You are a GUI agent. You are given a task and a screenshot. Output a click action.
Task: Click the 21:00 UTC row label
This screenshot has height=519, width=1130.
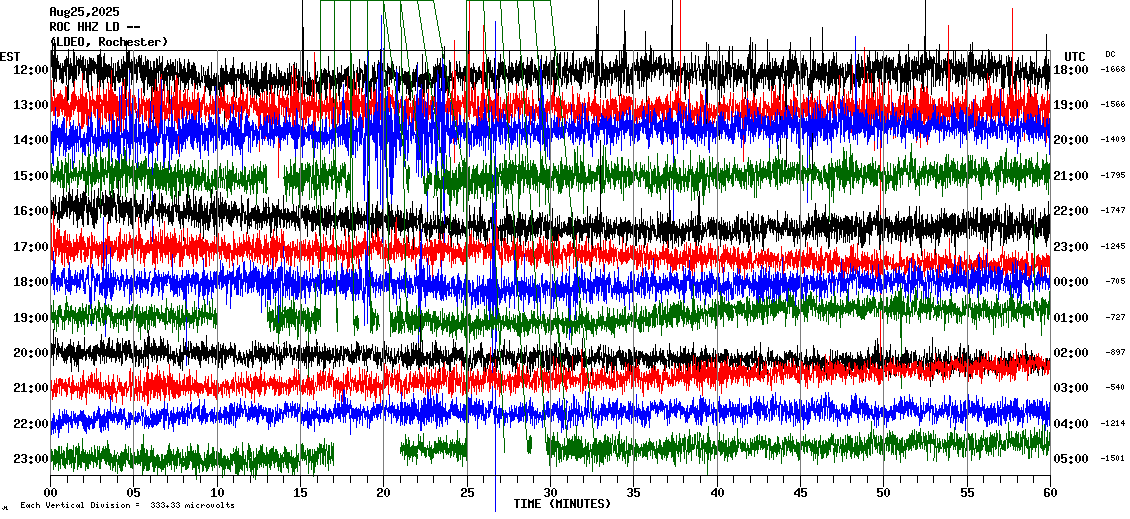click(x=1071, y=176)
